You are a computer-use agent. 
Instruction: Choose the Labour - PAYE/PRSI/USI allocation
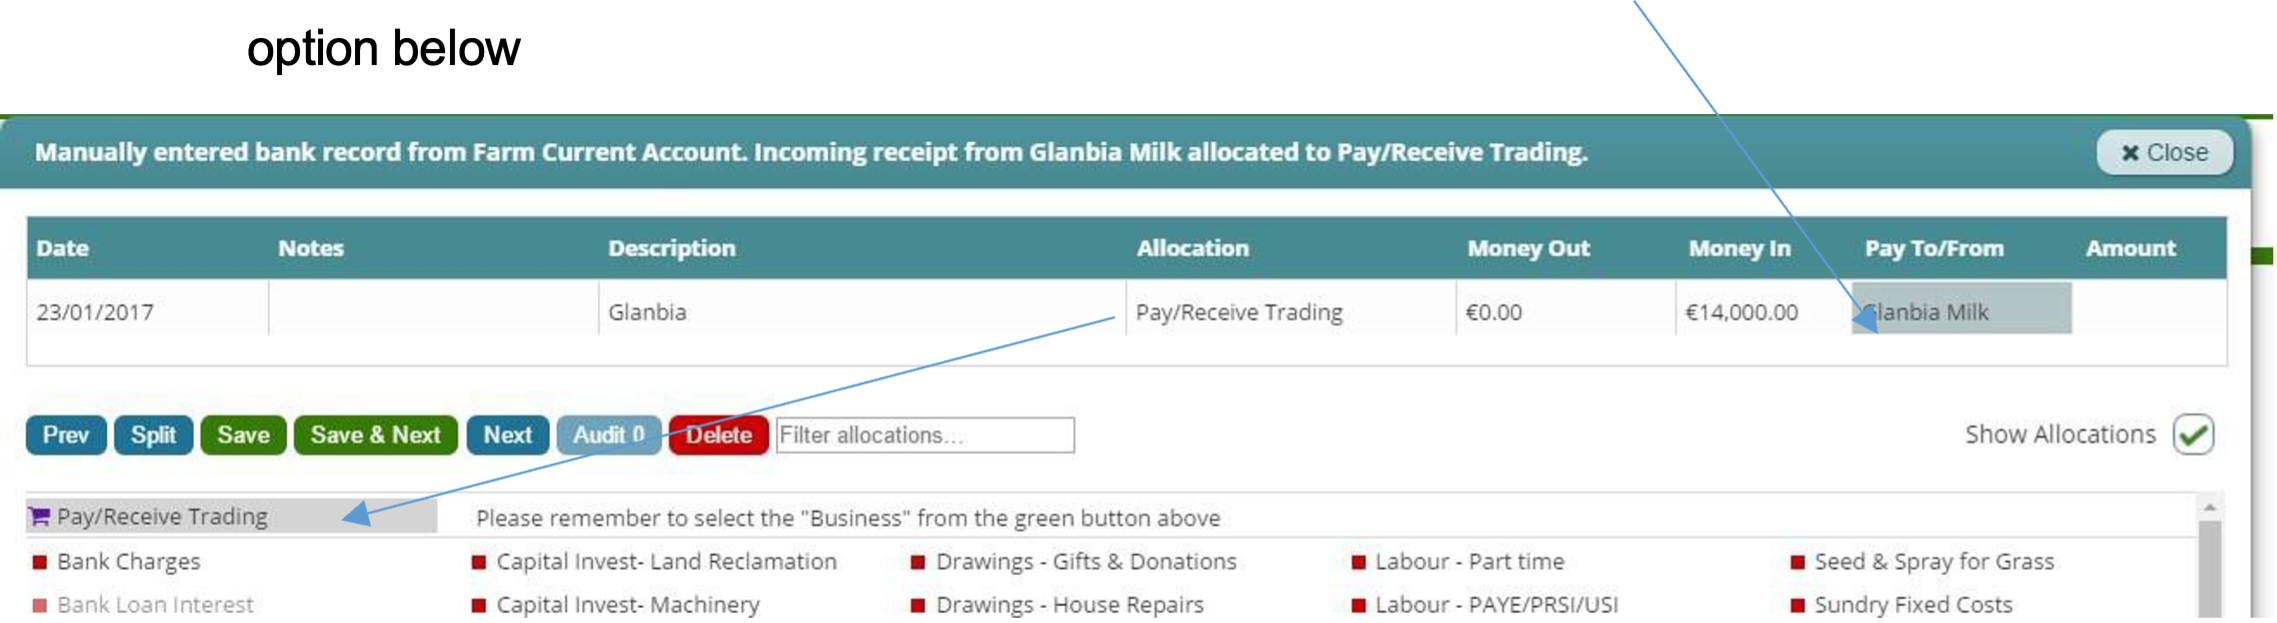pos(1496,605)
